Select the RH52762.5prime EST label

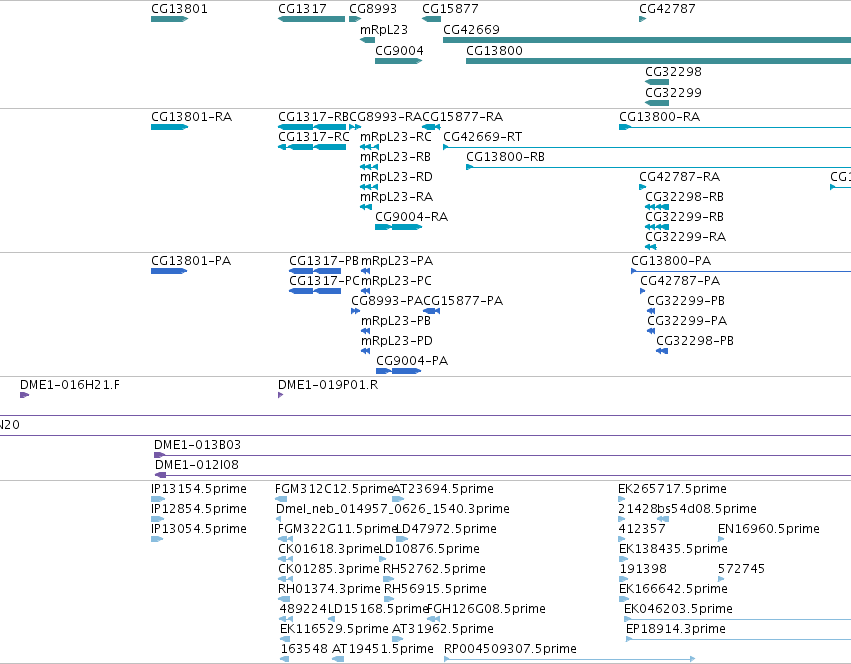click(x=435, y=569)
